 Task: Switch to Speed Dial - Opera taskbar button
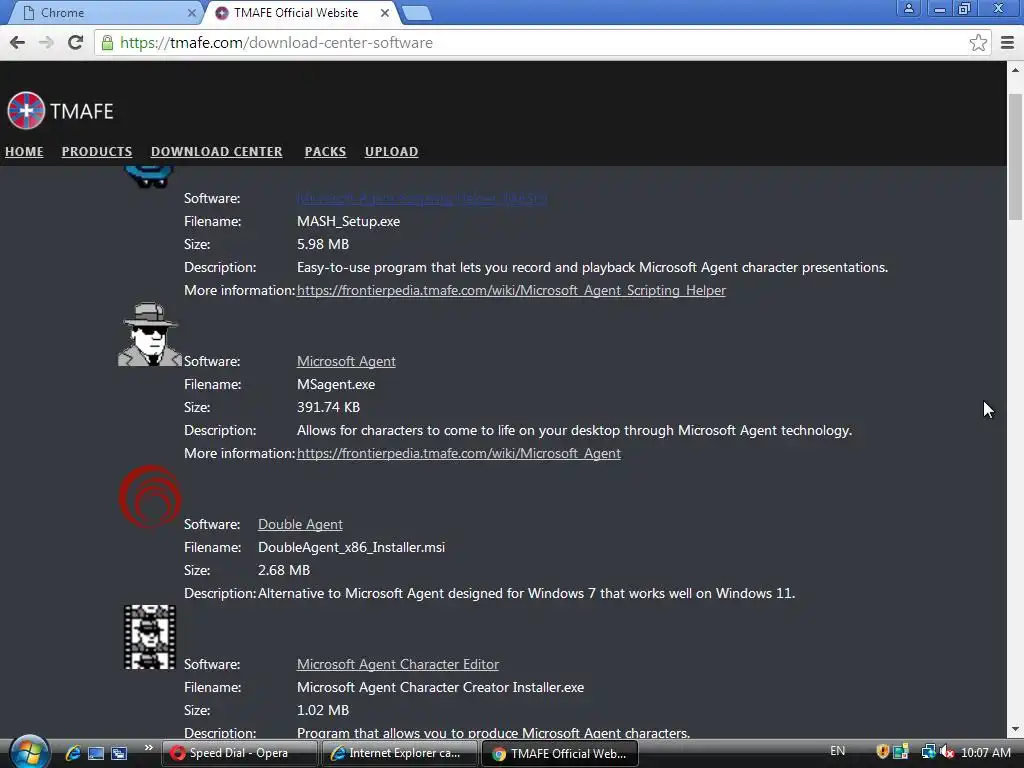tap(239, 753)
